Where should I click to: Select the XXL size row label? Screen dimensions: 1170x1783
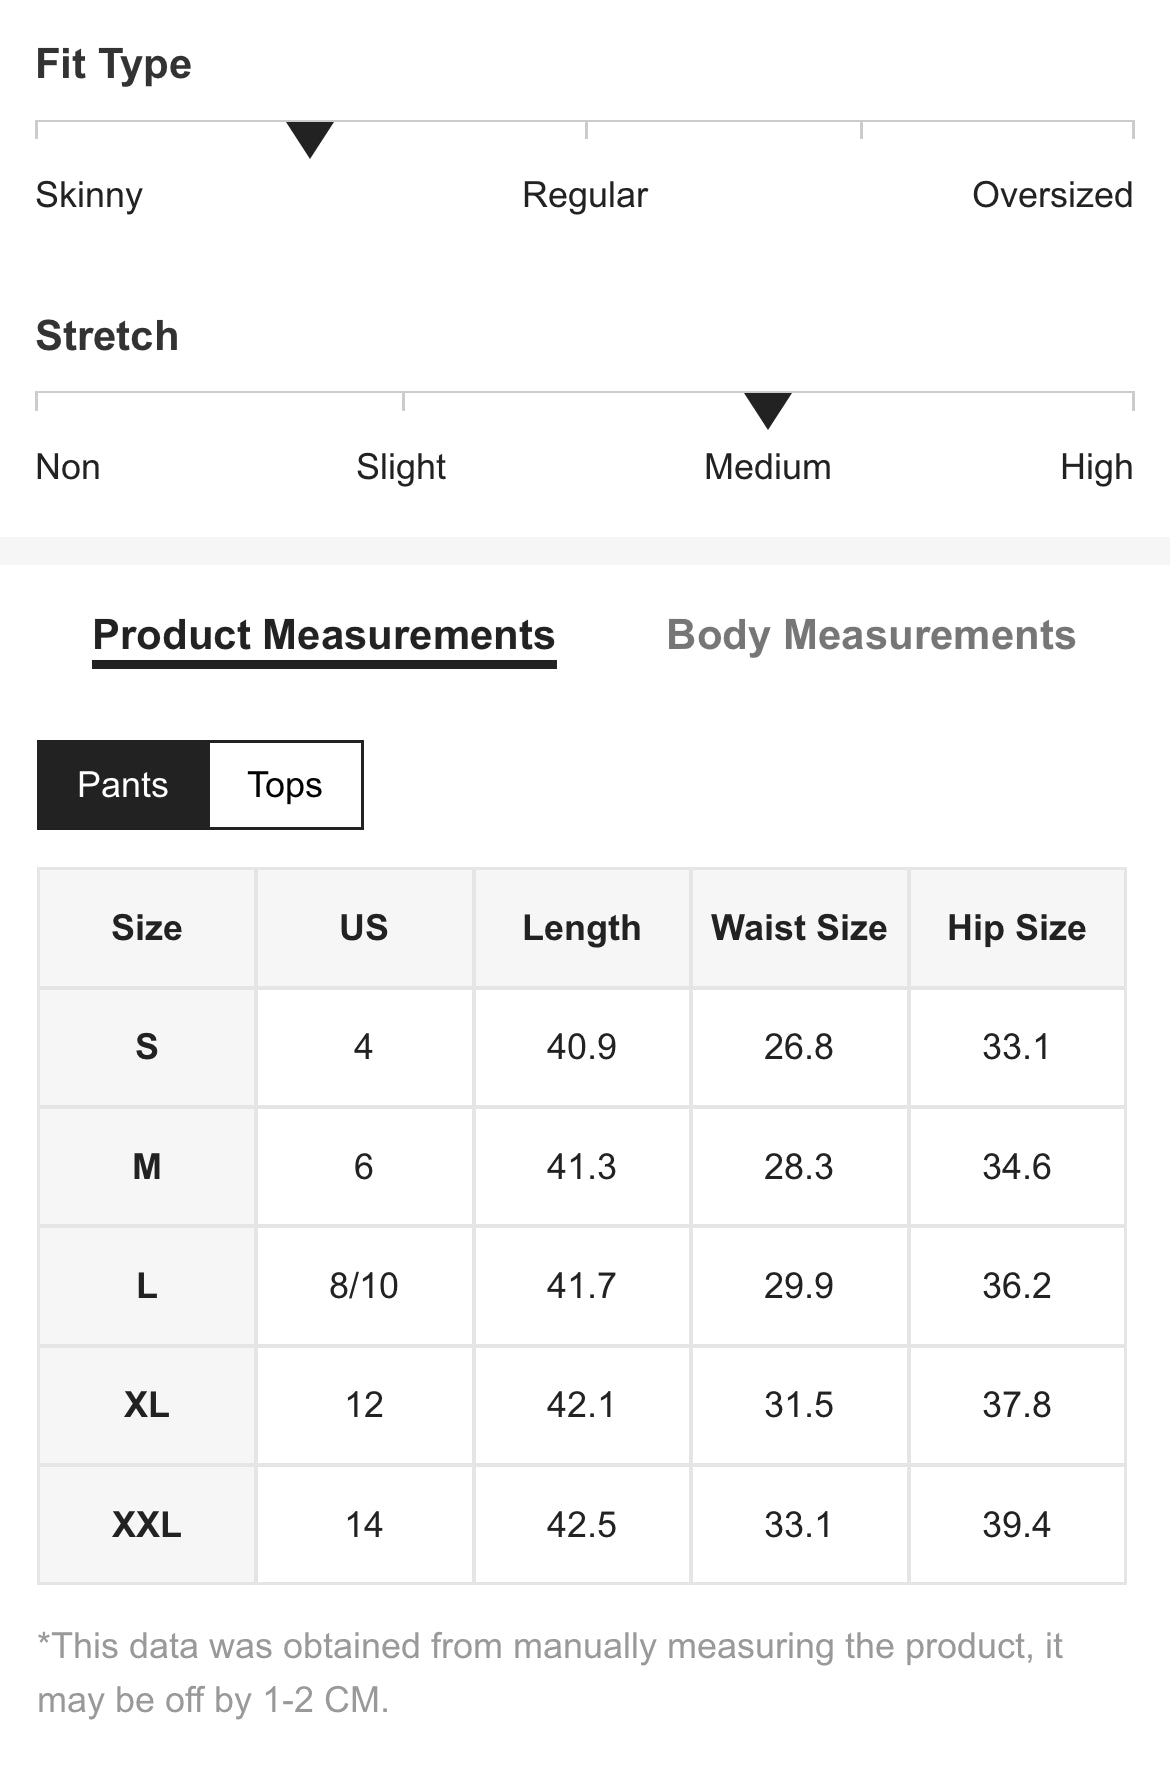click(x=147, y=1525)
